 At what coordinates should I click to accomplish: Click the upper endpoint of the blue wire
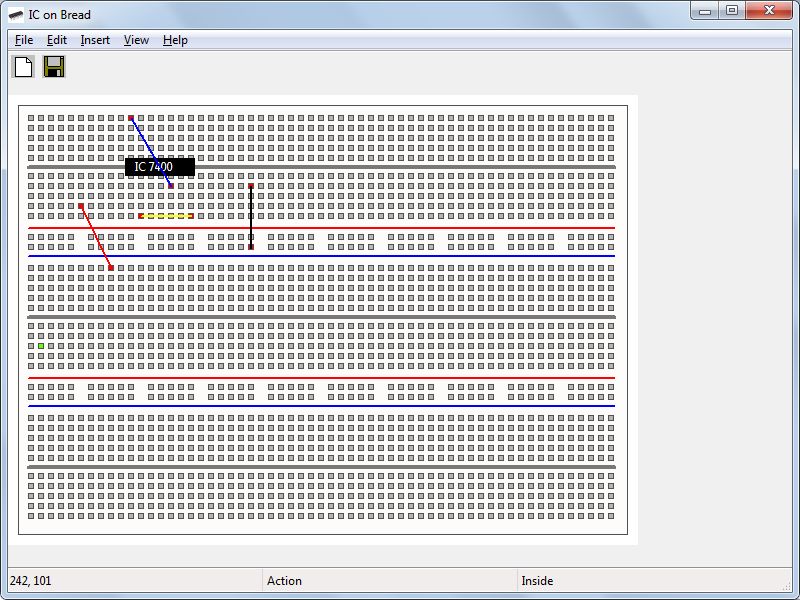[131, 118]
